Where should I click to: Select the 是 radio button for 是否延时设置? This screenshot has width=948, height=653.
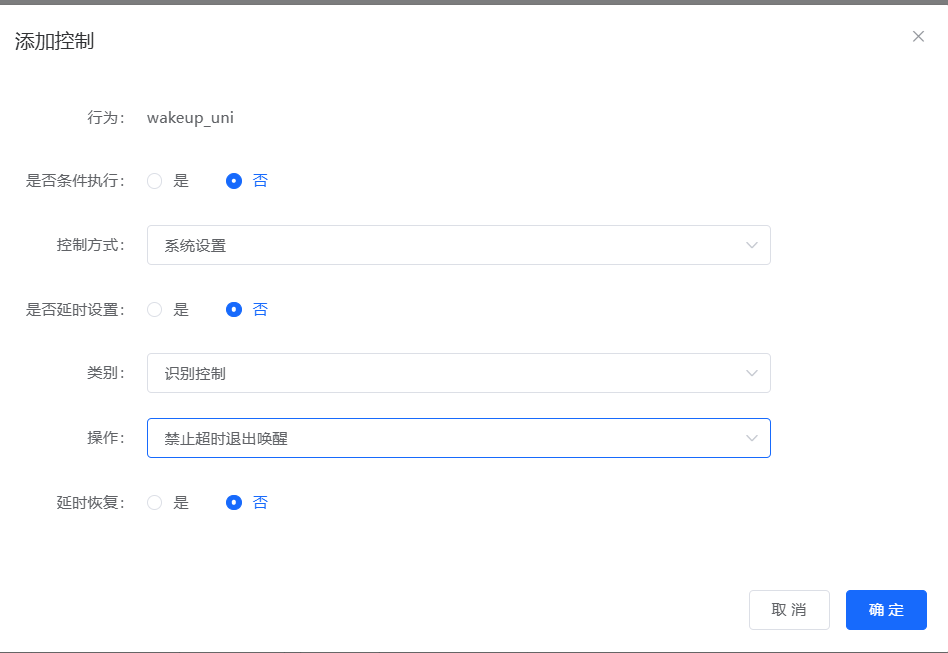click(155, 309)
